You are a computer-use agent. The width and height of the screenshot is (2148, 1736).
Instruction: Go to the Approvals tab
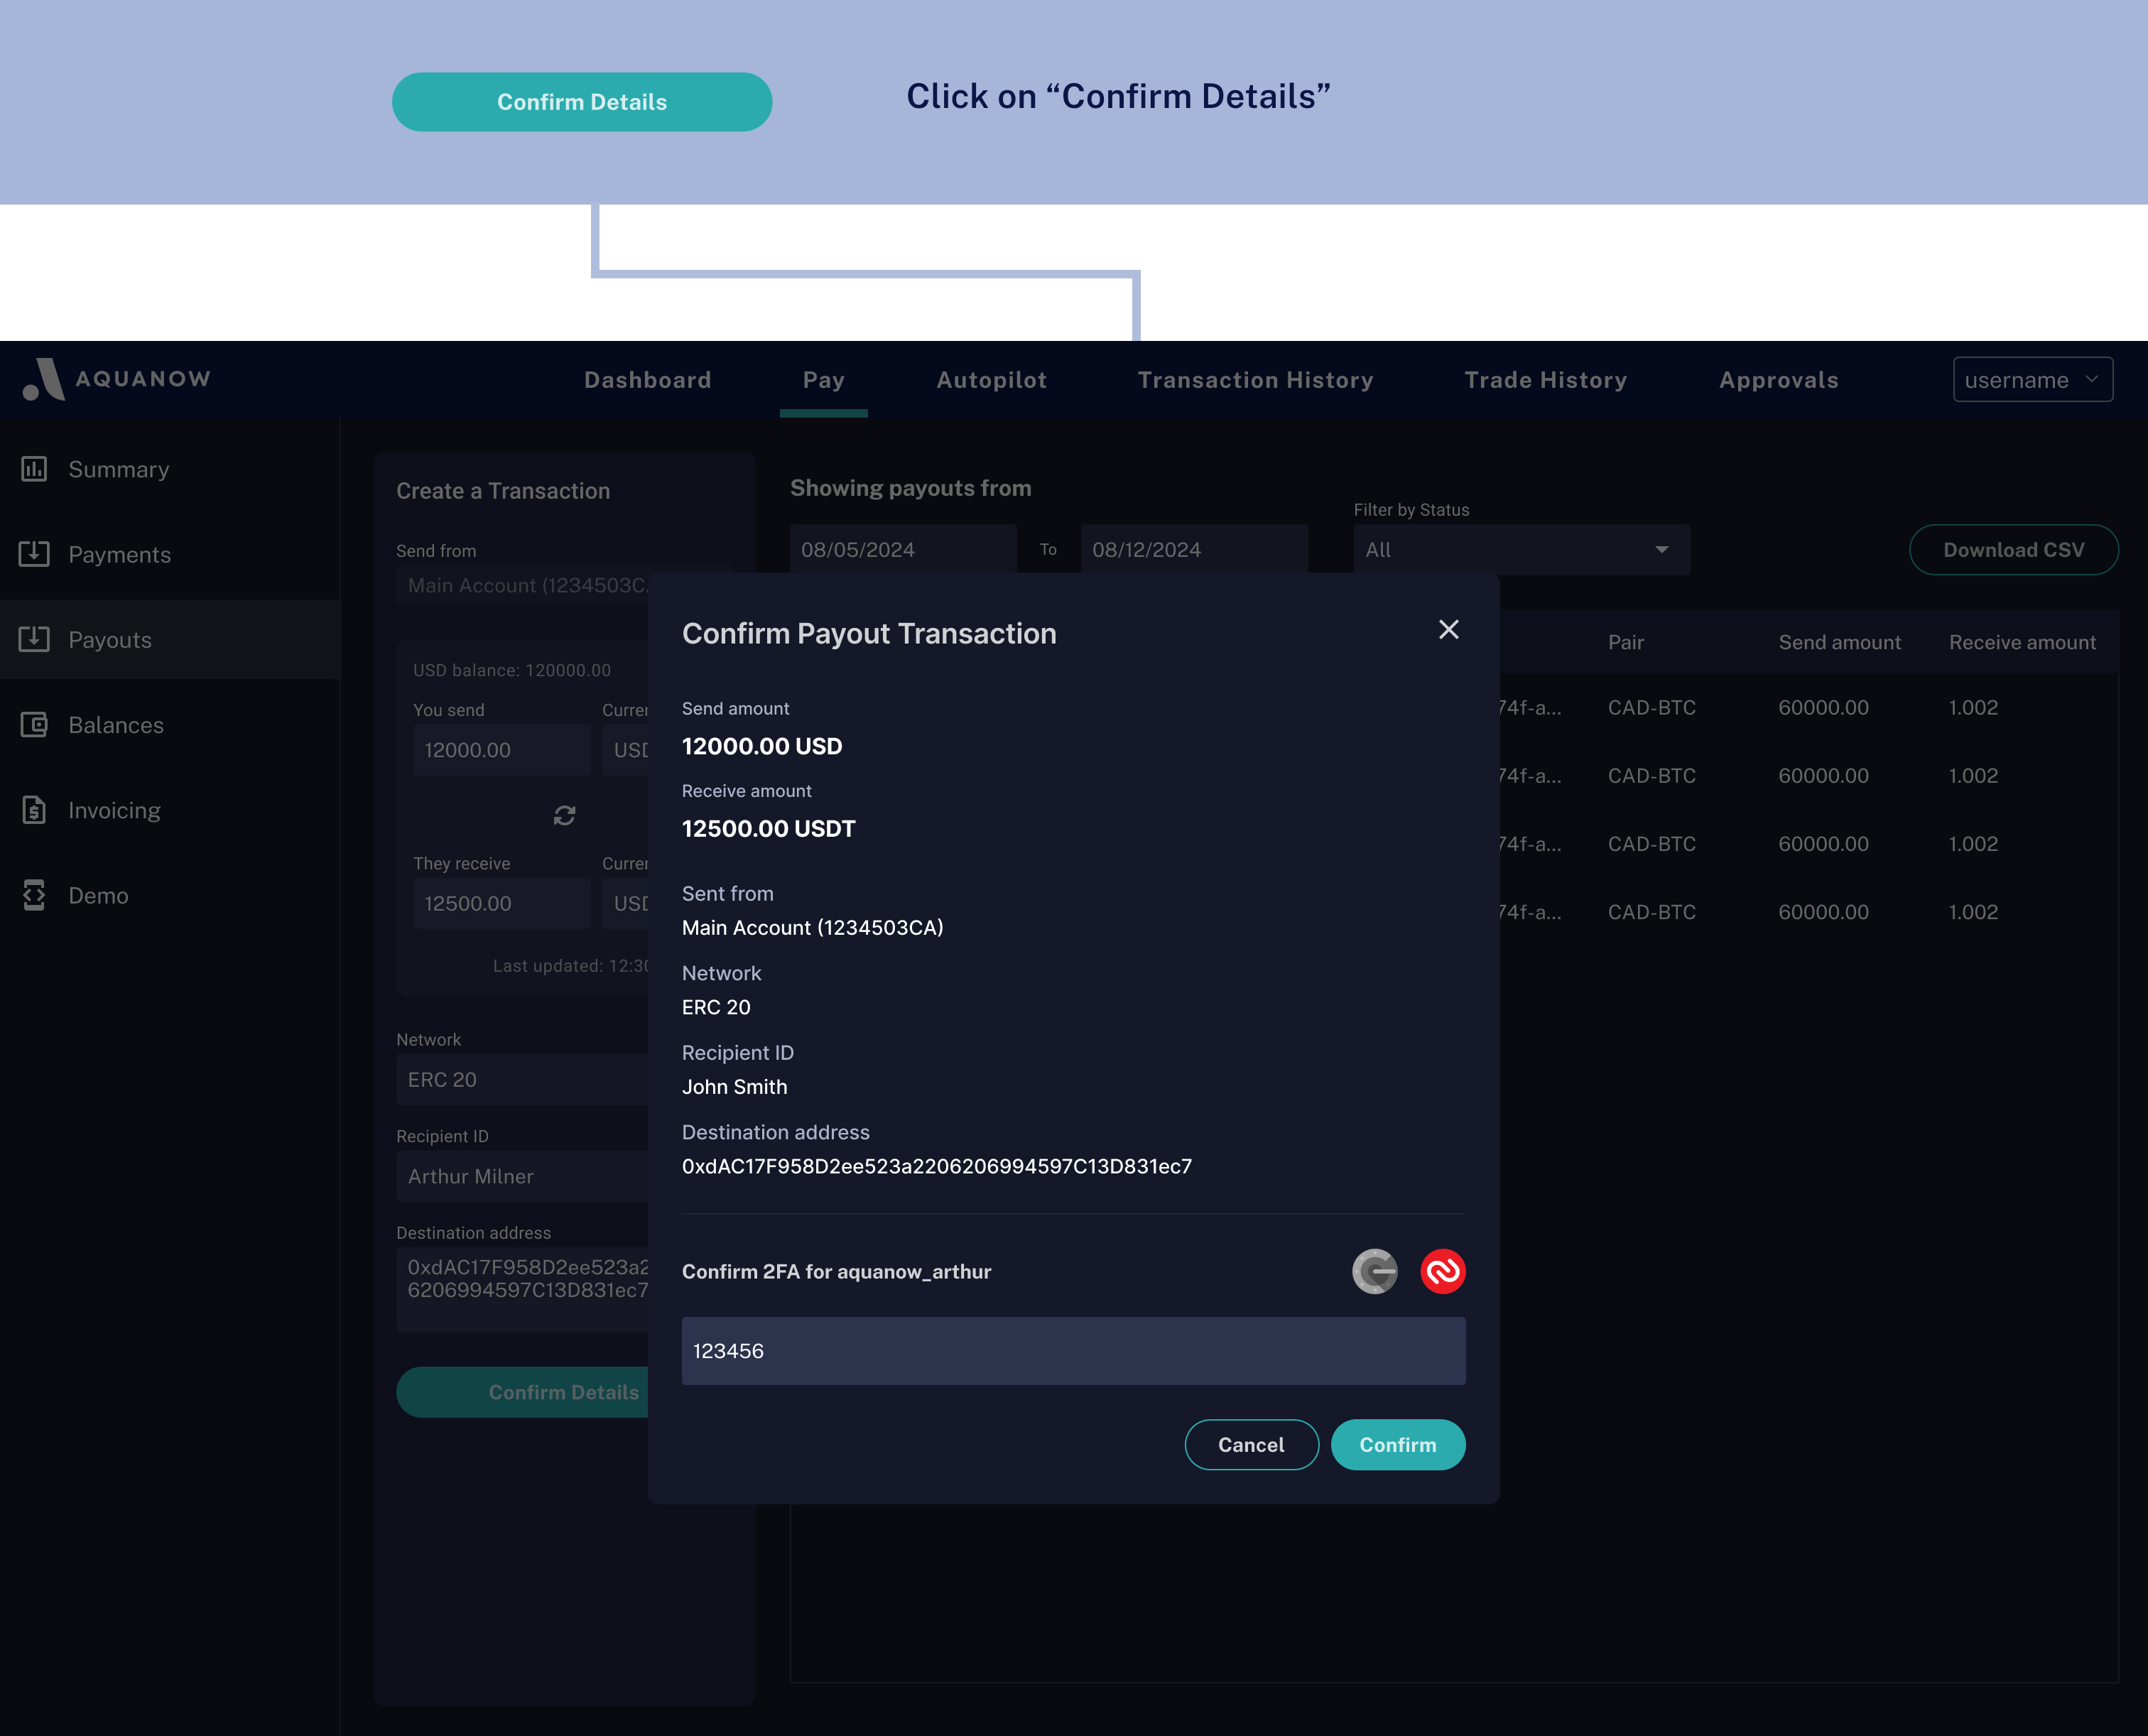point(1778,380)
